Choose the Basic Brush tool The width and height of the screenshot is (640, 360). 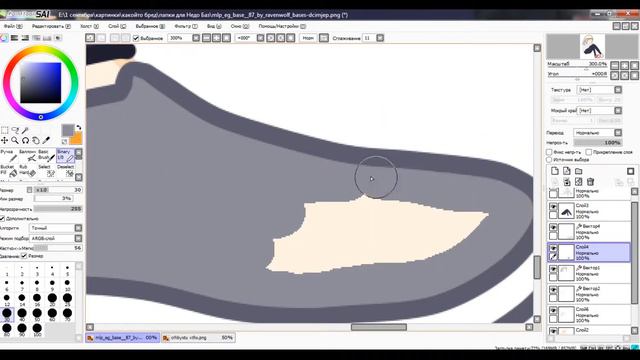tap(46, 156)
